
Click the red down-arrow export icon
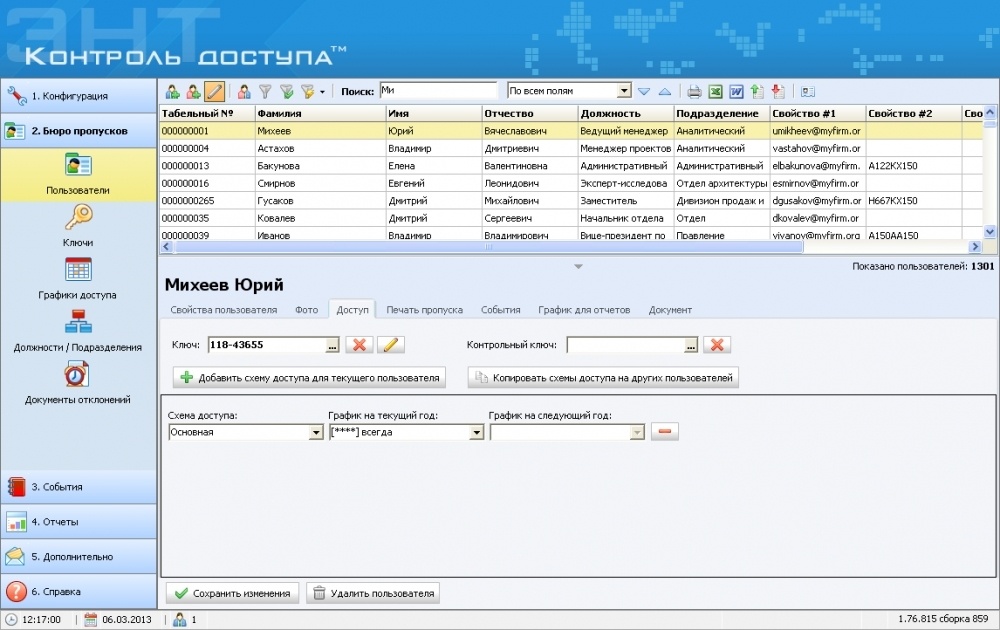pos(778,92)
